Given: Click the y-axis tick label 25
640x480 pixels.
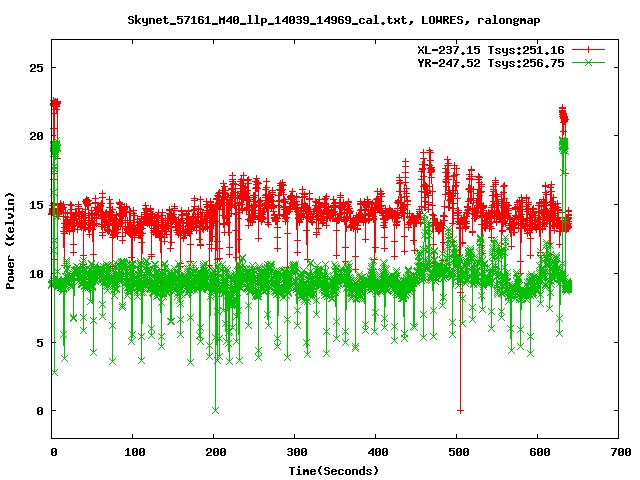Looking at the screenshot, I should (36, 68).
